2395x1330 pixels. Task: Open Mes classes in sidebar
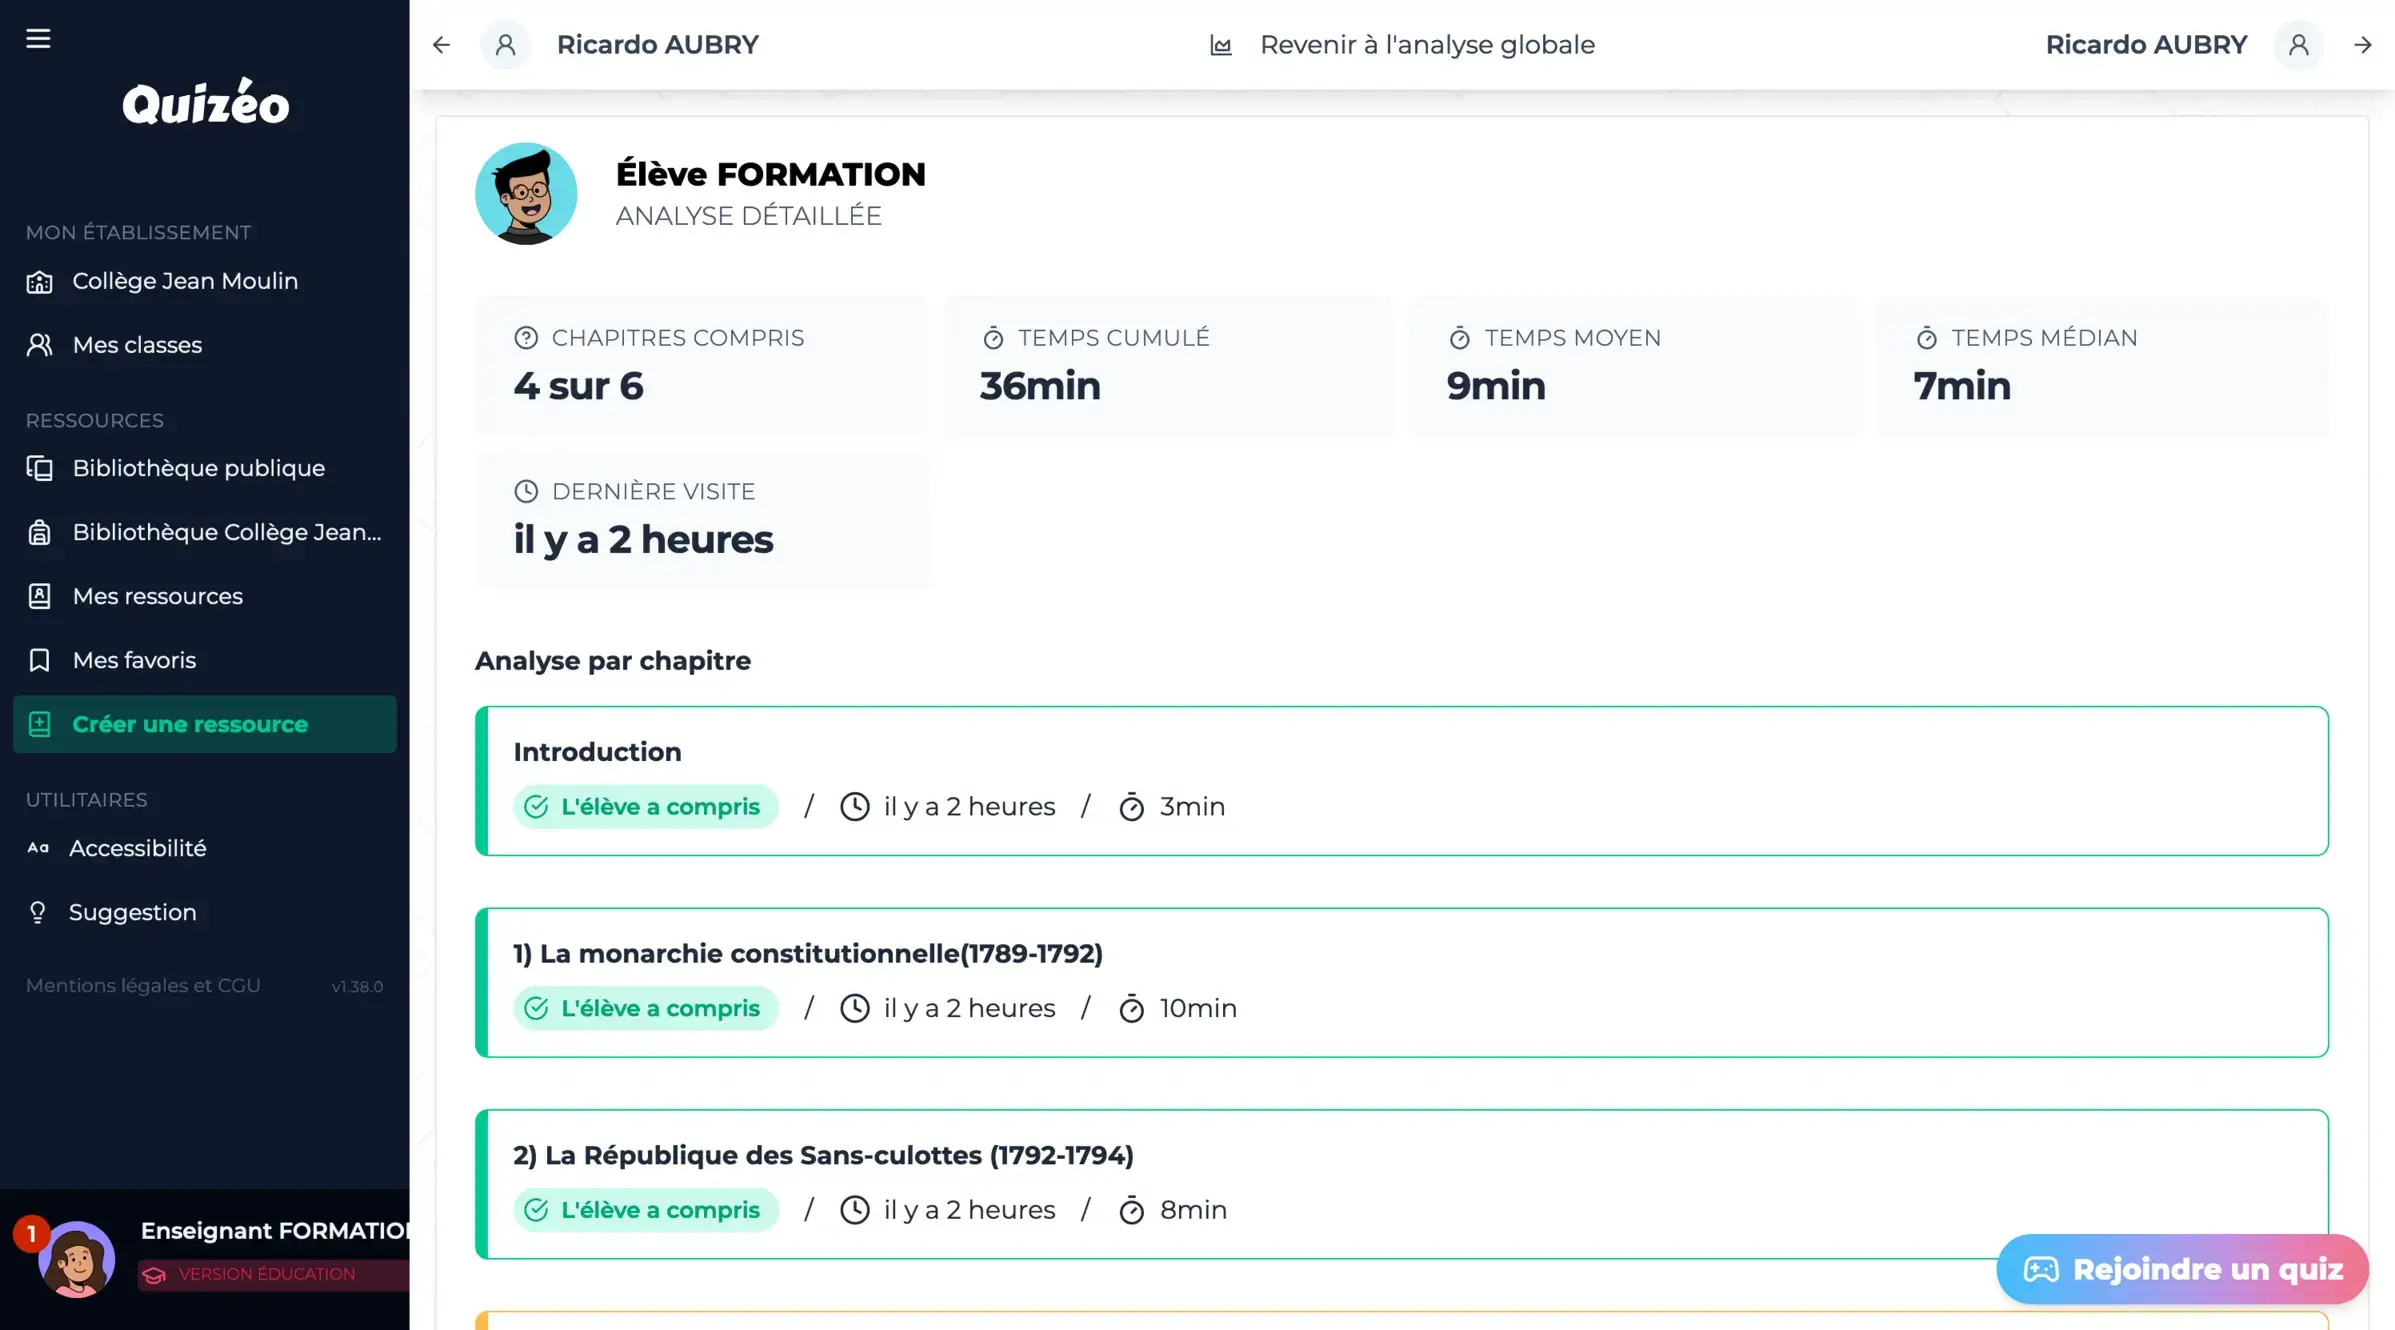(x=137, y=345)
